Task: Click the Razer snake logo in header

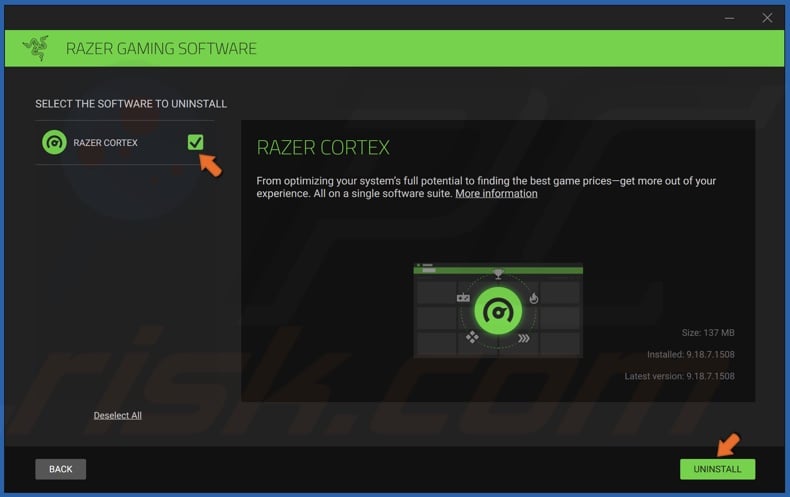Action: (36, 48)
